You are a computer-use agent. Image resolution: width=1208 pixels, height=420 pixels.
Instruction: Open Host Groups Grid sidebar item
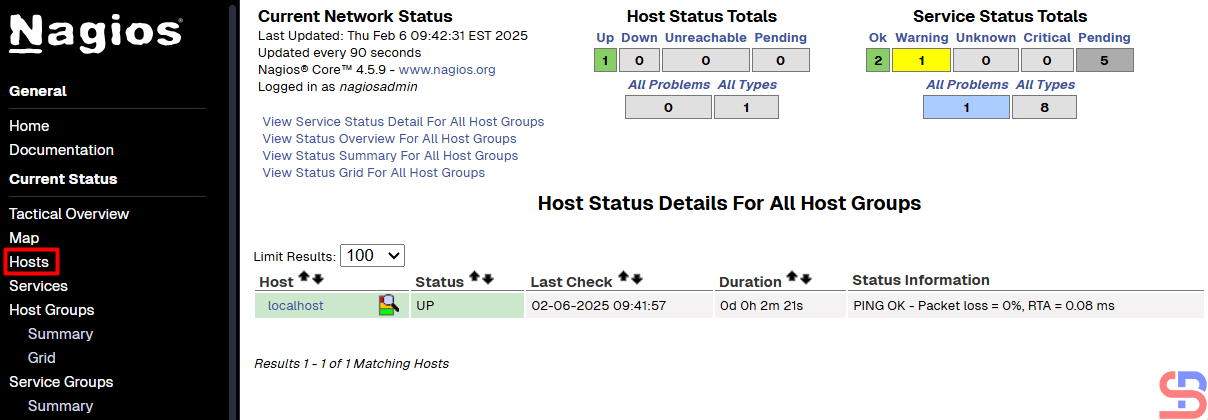(42, 358)
